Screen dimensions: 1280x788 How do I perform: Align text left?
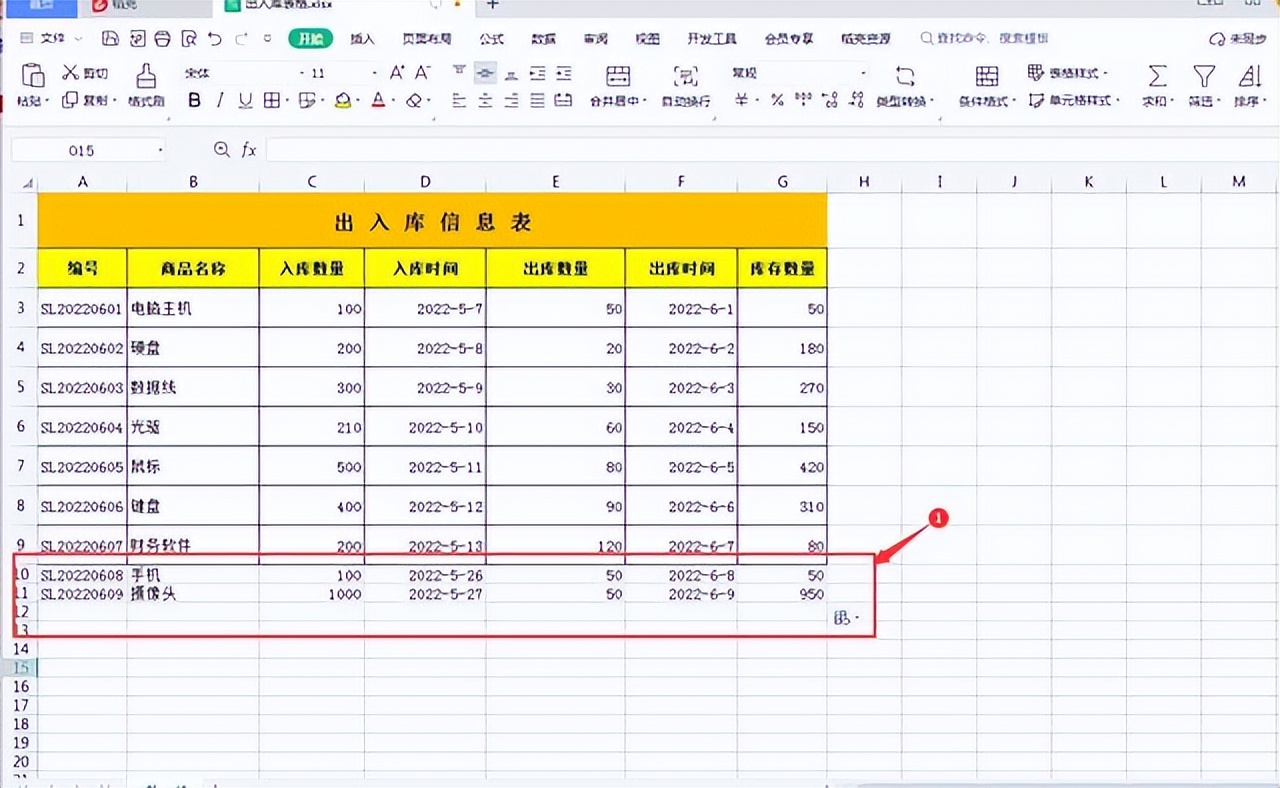459,100
